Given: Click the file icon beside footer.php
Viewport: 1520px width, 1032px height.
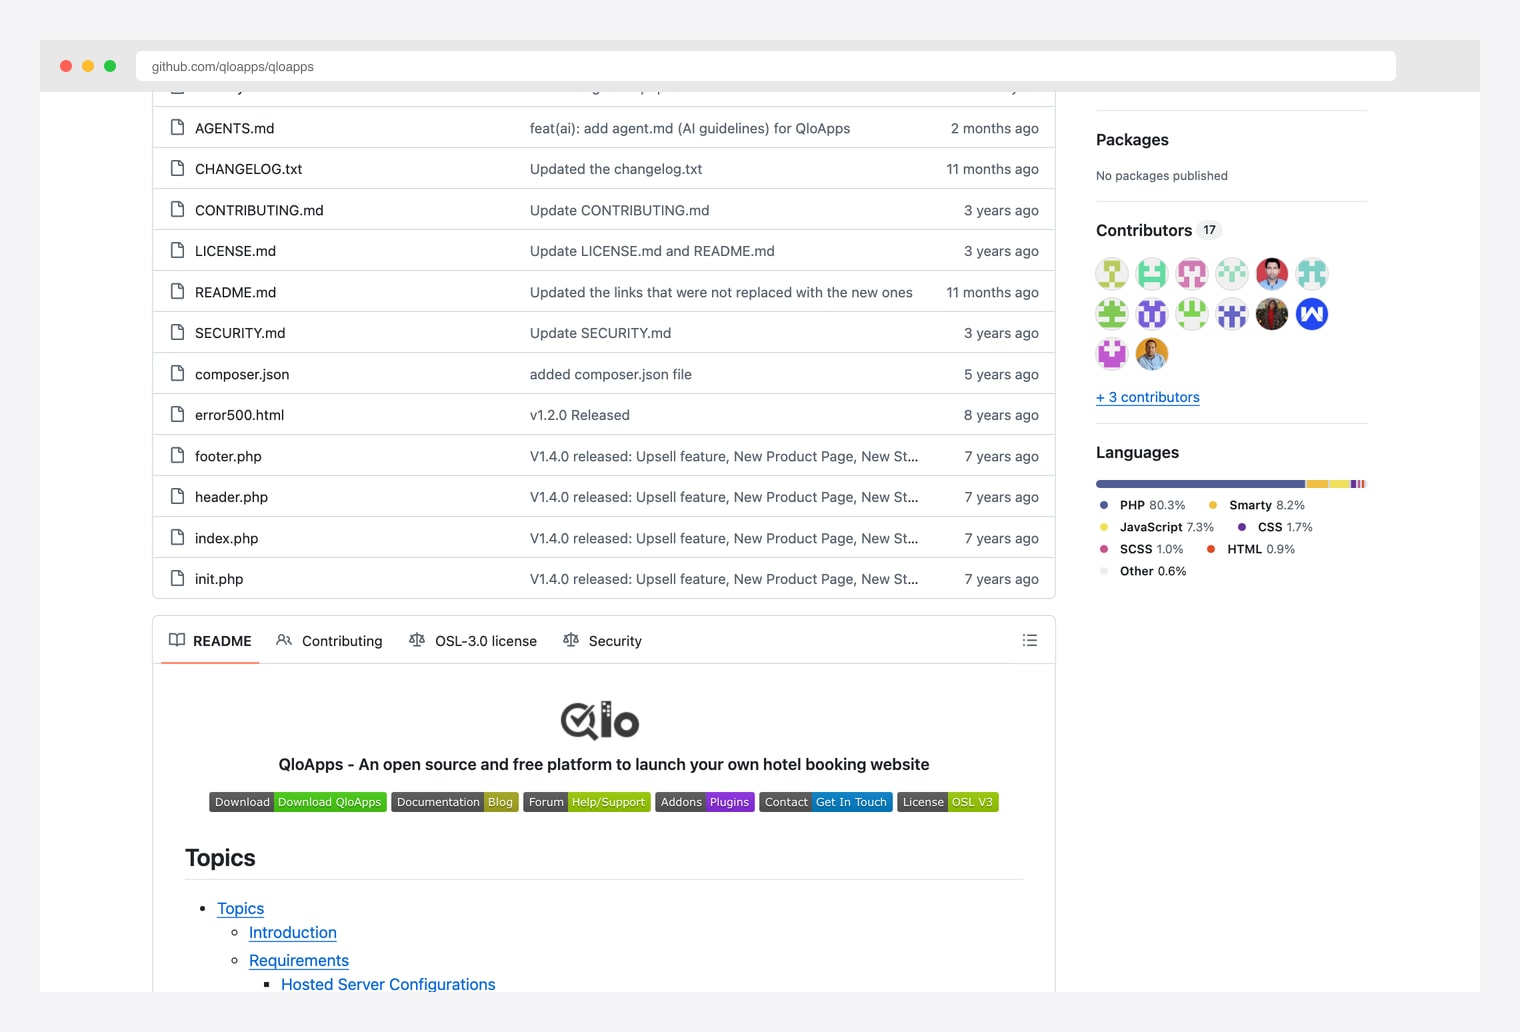Looking at the screenshot, I should pyautogui.click(x=177, y=455).
